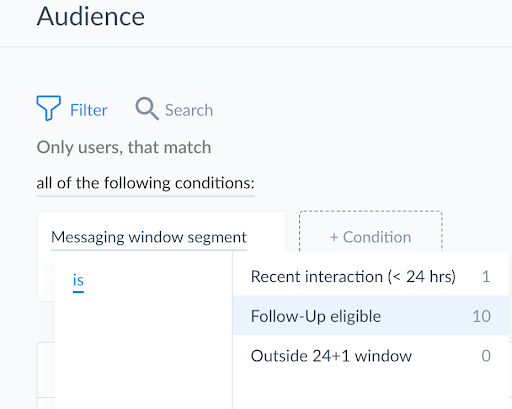Expand the Messaging window segment field
The height and width of the screenshot is (409, 512).
tap(149, 238)
